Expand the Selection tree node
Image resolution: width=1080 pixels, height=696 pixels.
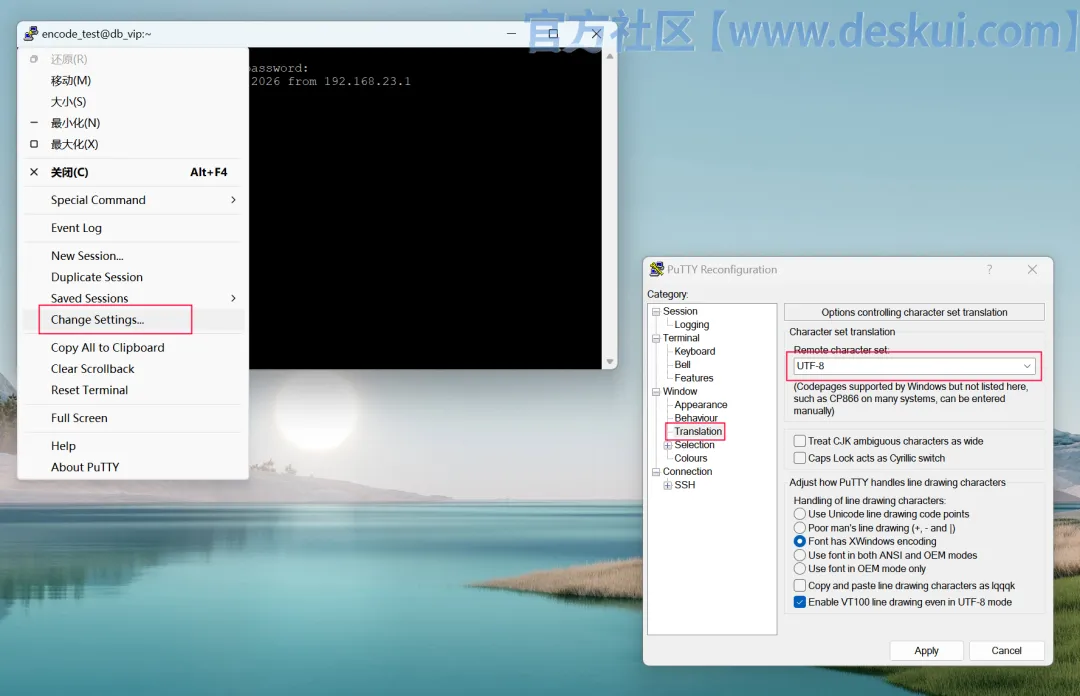click(x=667, y=445)
